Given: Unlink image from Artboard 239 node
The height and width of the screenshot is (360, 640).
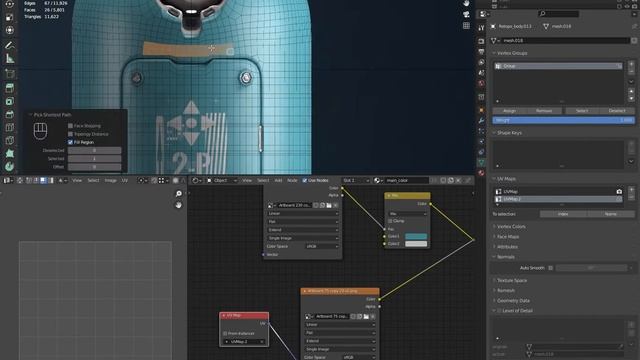Looking at the screenshot, I should pos(336,205).
